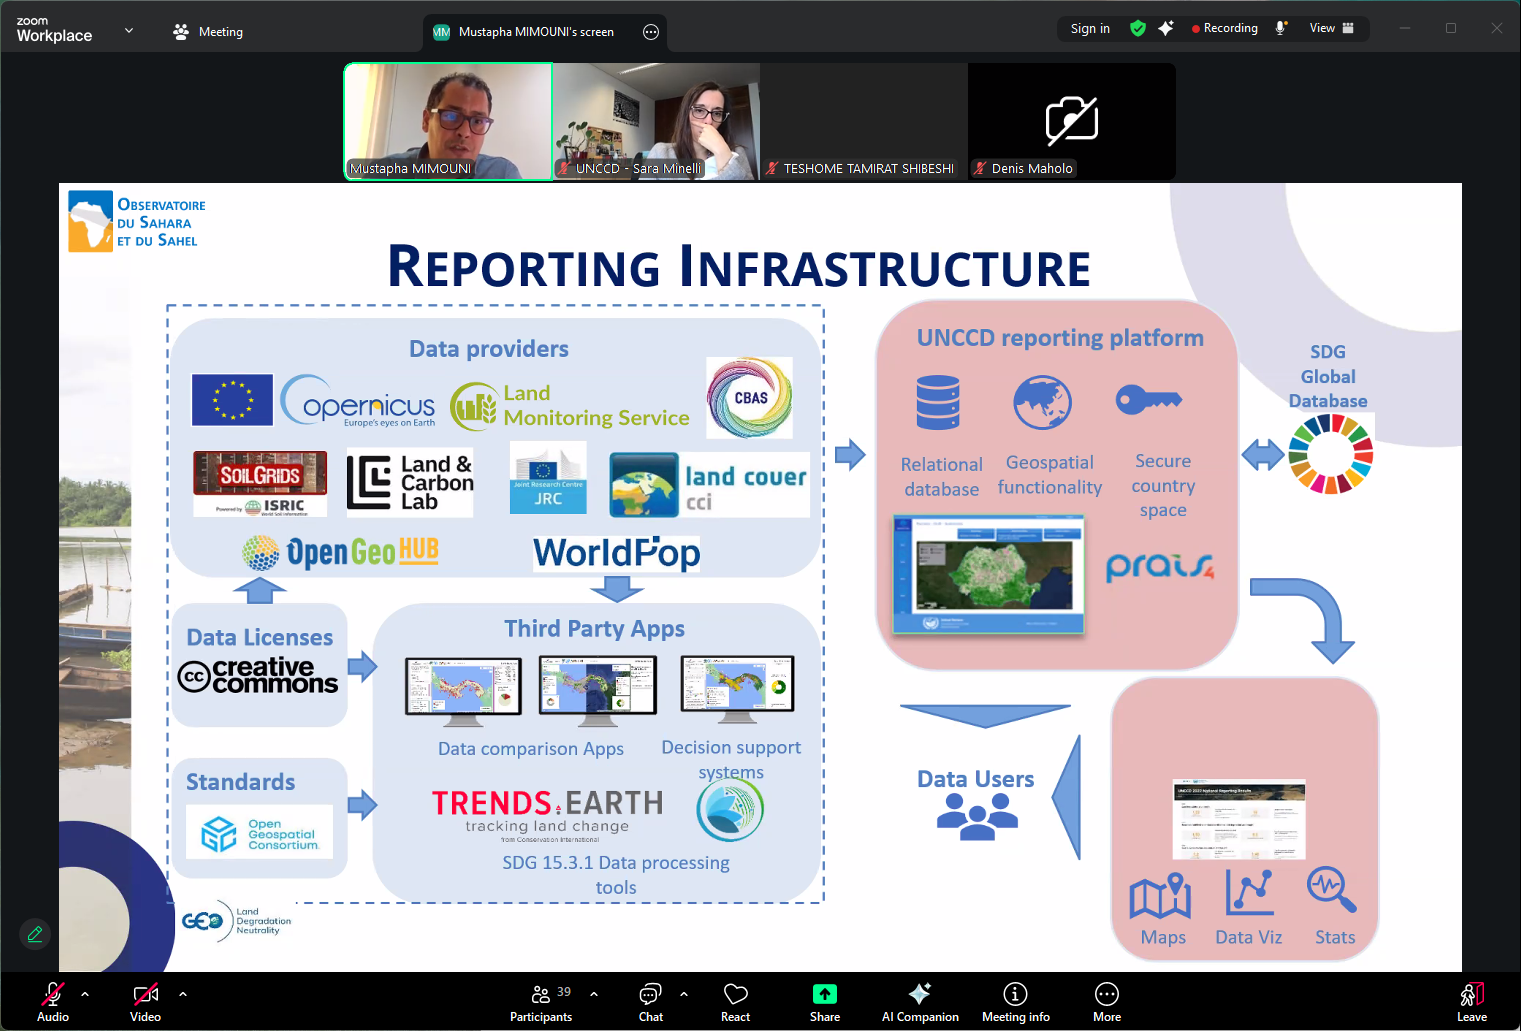This screenshot has height=1031, width=1521.
Task: Click the annotation pencil tool
Action: [34, 933]
